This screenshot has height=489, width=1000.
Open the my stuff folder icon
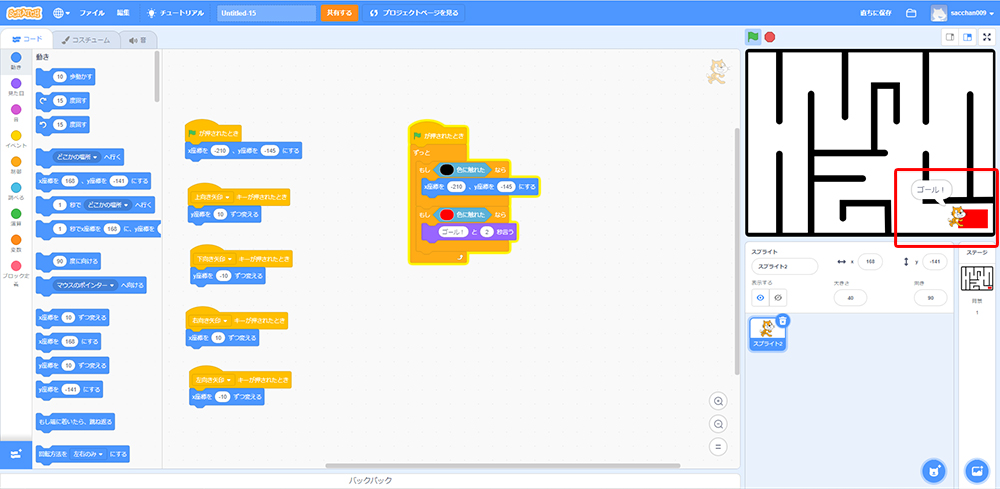[x=911, y=13]
